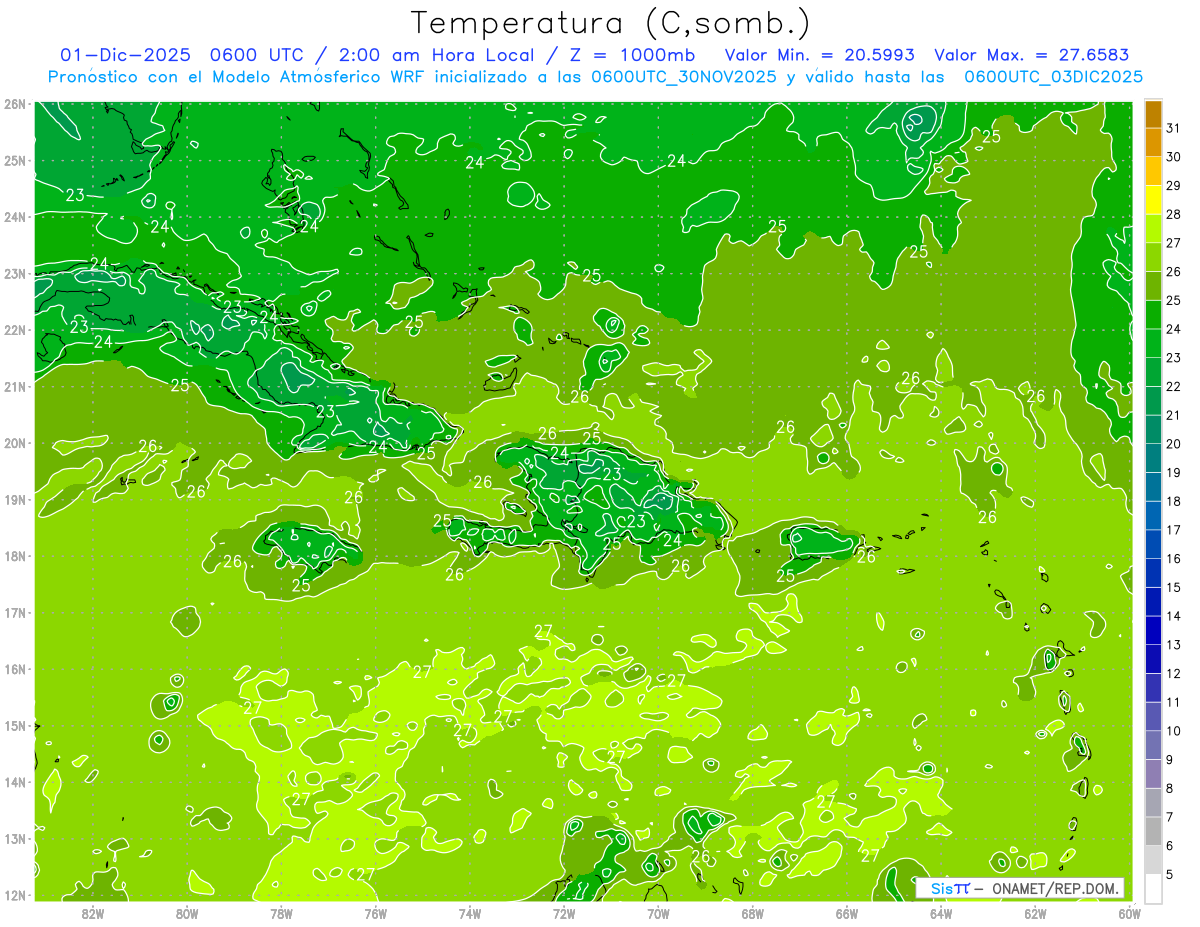Click the "12N" latitude label
Image resolution: width=1200 pixels, height=927 pixels.
coord(15,895)
